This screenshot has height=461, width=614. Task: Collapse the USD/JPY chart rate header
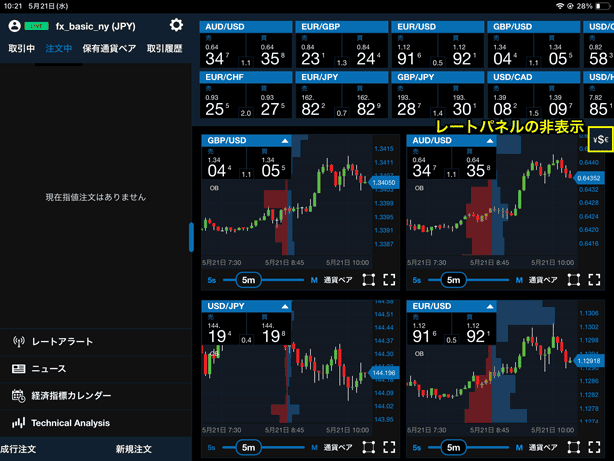[285, 306]
